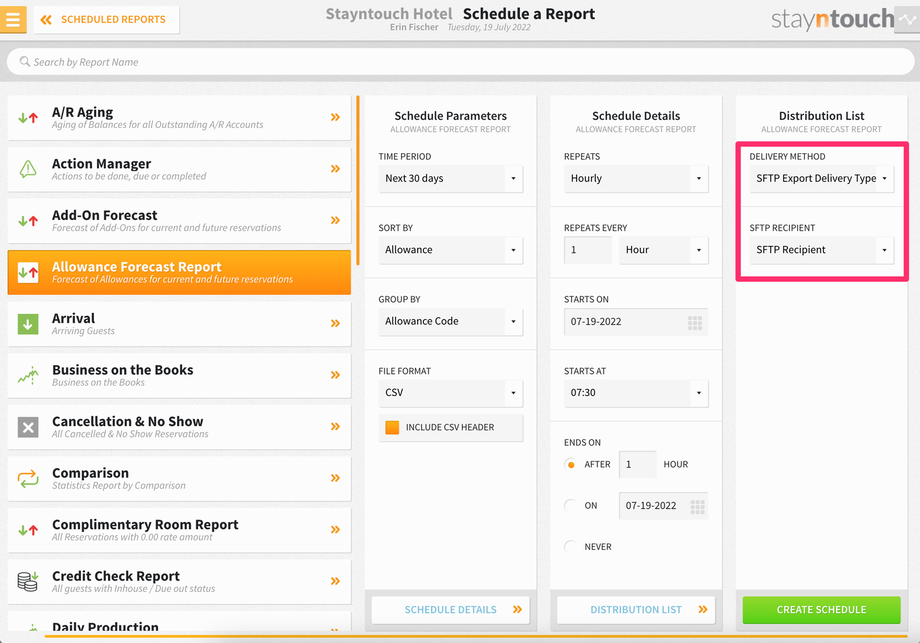This screenshot has width=920, height=643.
Task: Open the File Format CSV dropdown
Action: (451, 393)
